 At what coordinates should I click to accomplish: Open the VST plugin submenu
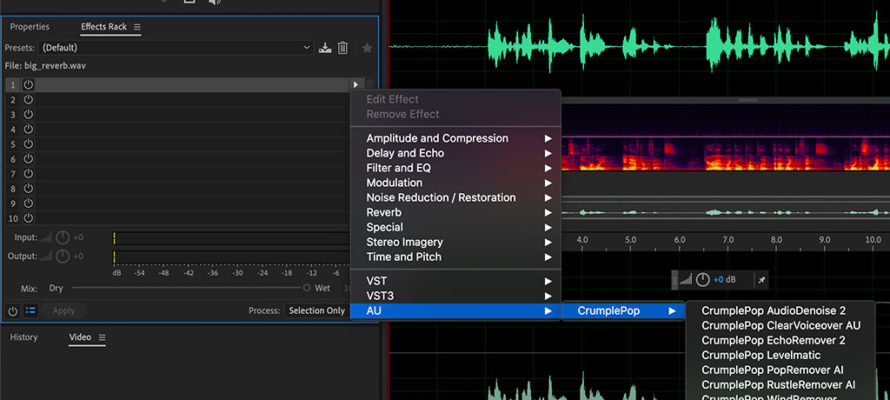pyautogui.click(x=455, y=281)
